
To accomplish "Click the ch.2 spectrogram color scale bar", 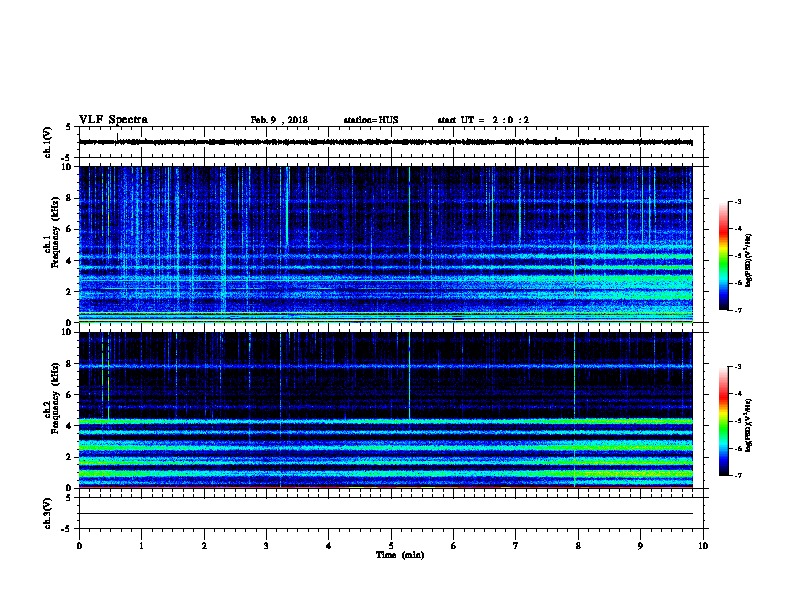I will (724, 421).
